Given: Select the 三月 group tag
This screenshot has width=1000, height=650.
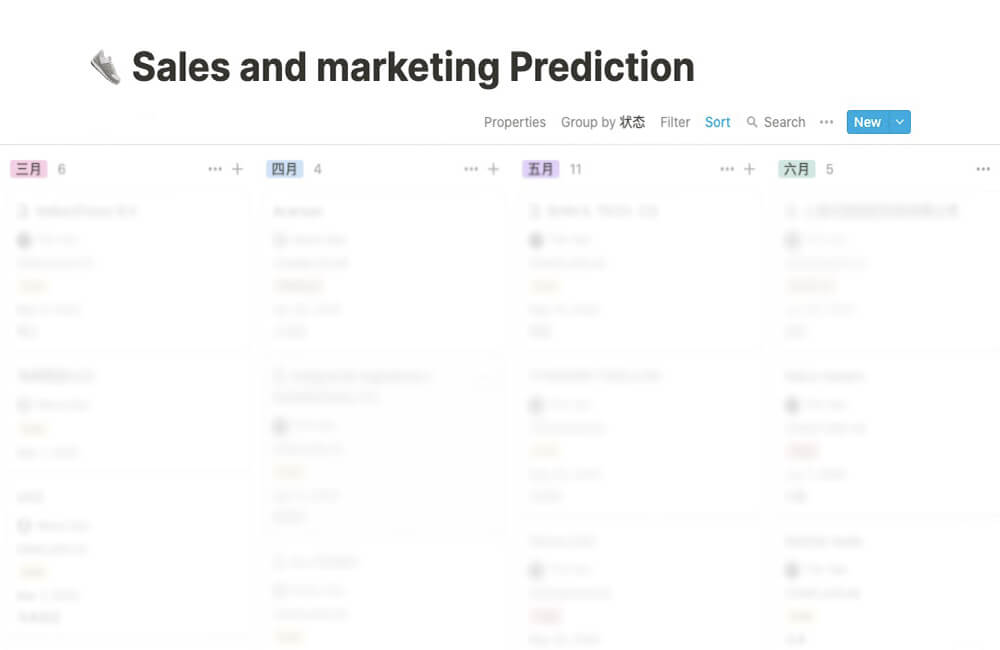Looking at the screenshot, I should tap(29, 169).
